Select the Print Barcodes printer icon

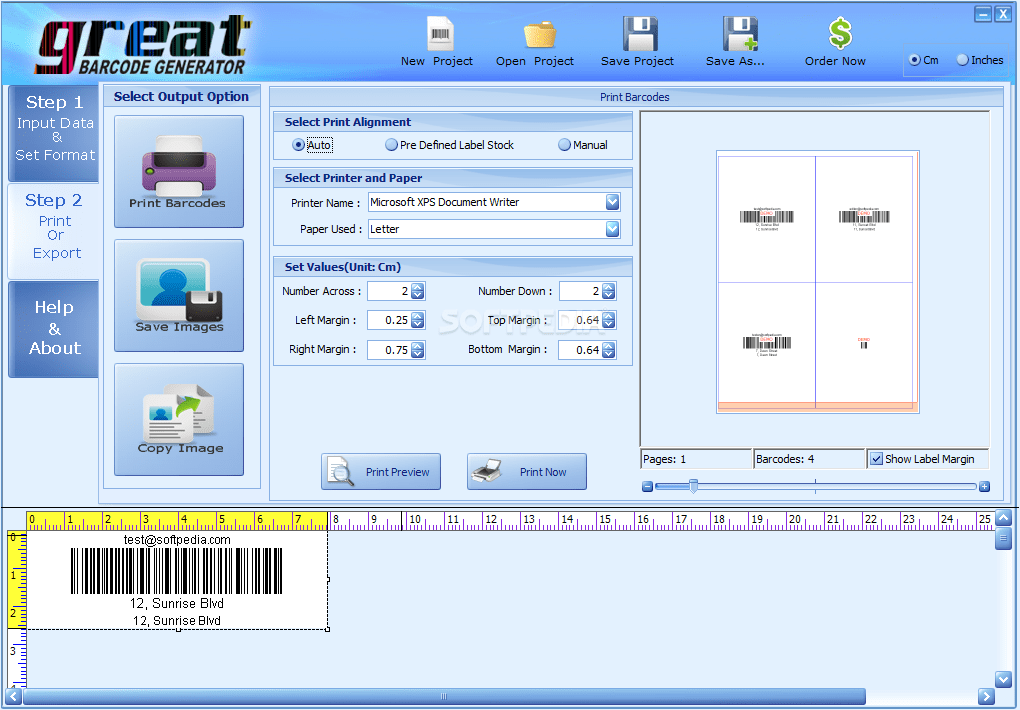(178, 170)
